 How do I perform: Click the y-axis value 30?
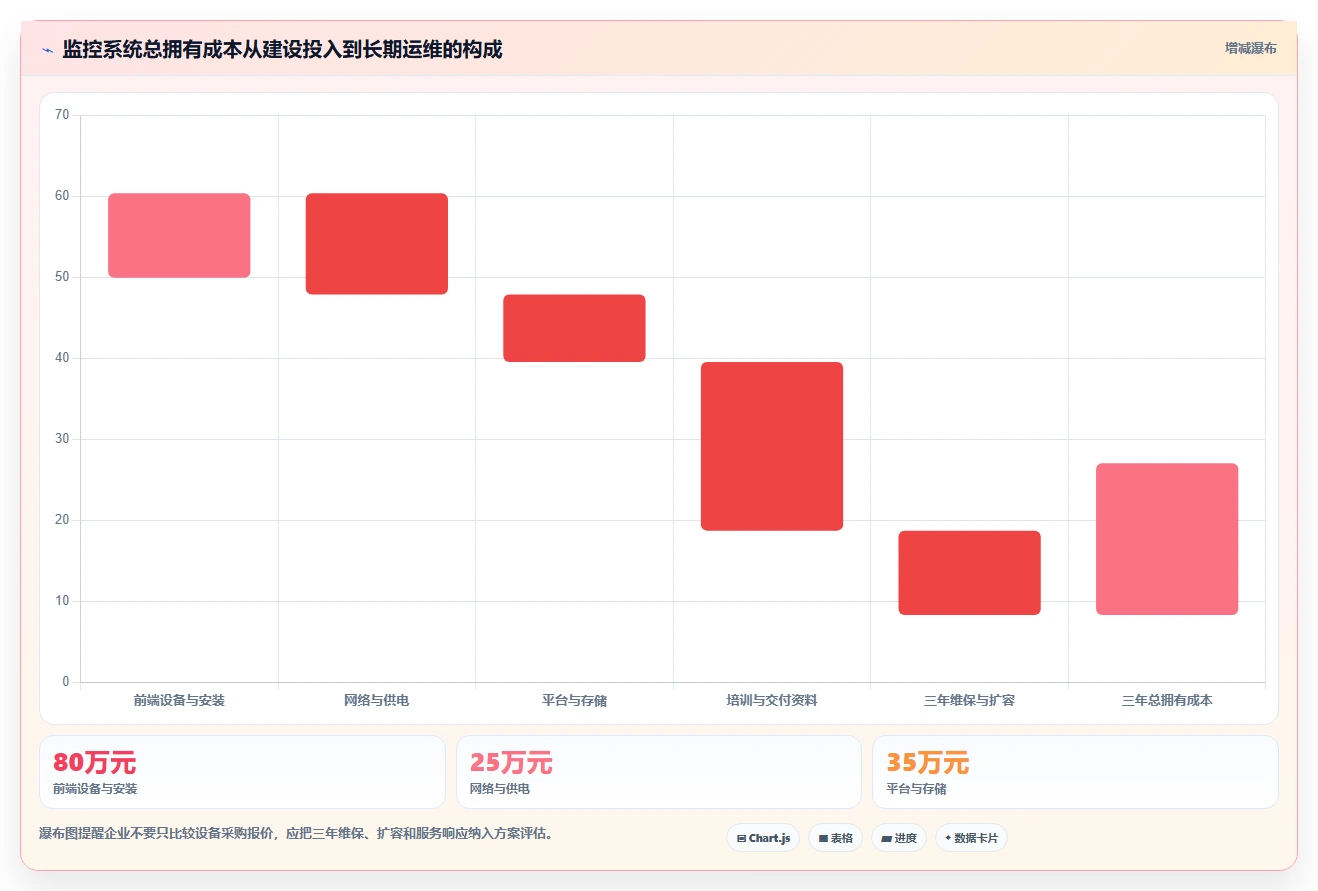(62, 439)
